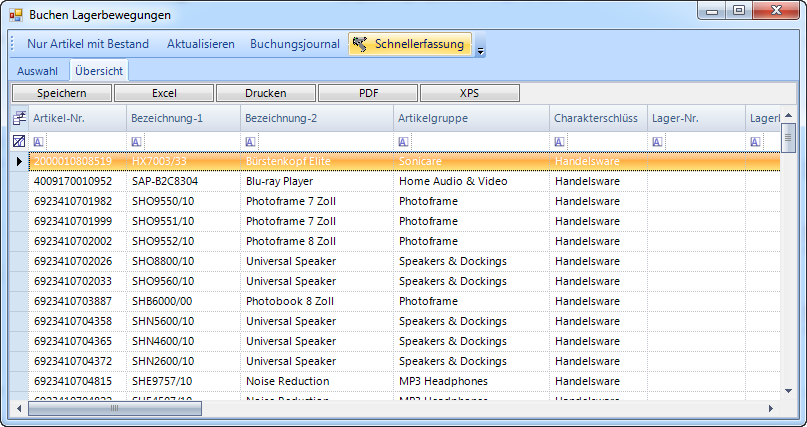Switch to the Auswahl tab
This screenshot has width=807, height=427.
(37, 71)
